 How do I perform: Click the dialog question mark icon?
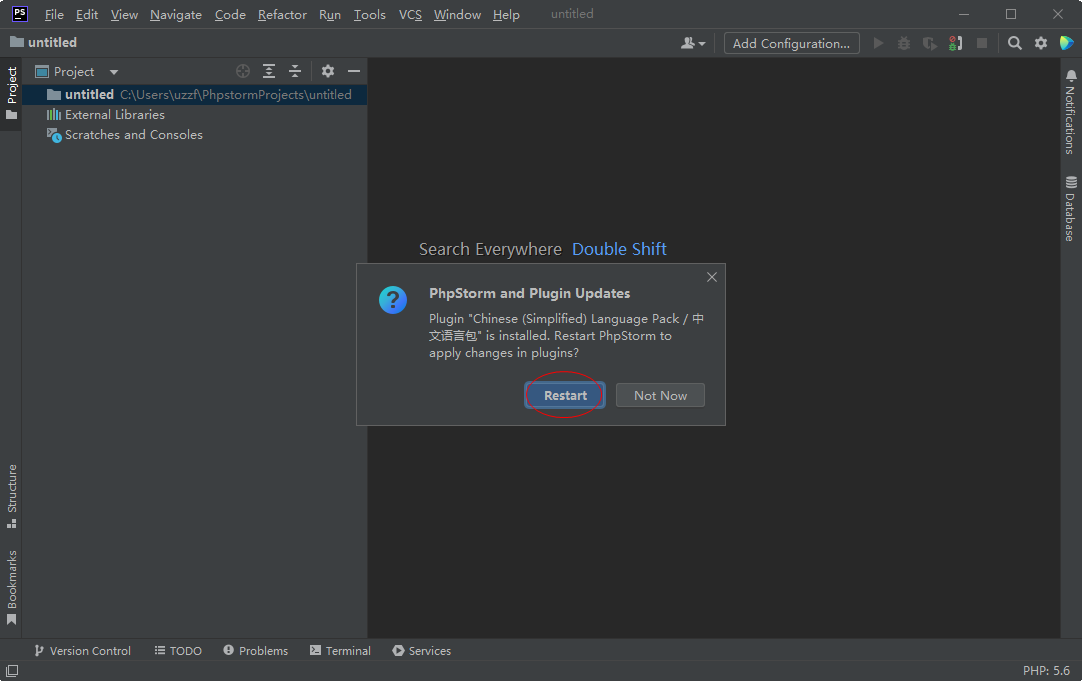pyautogui.click(x=393, y=300)
